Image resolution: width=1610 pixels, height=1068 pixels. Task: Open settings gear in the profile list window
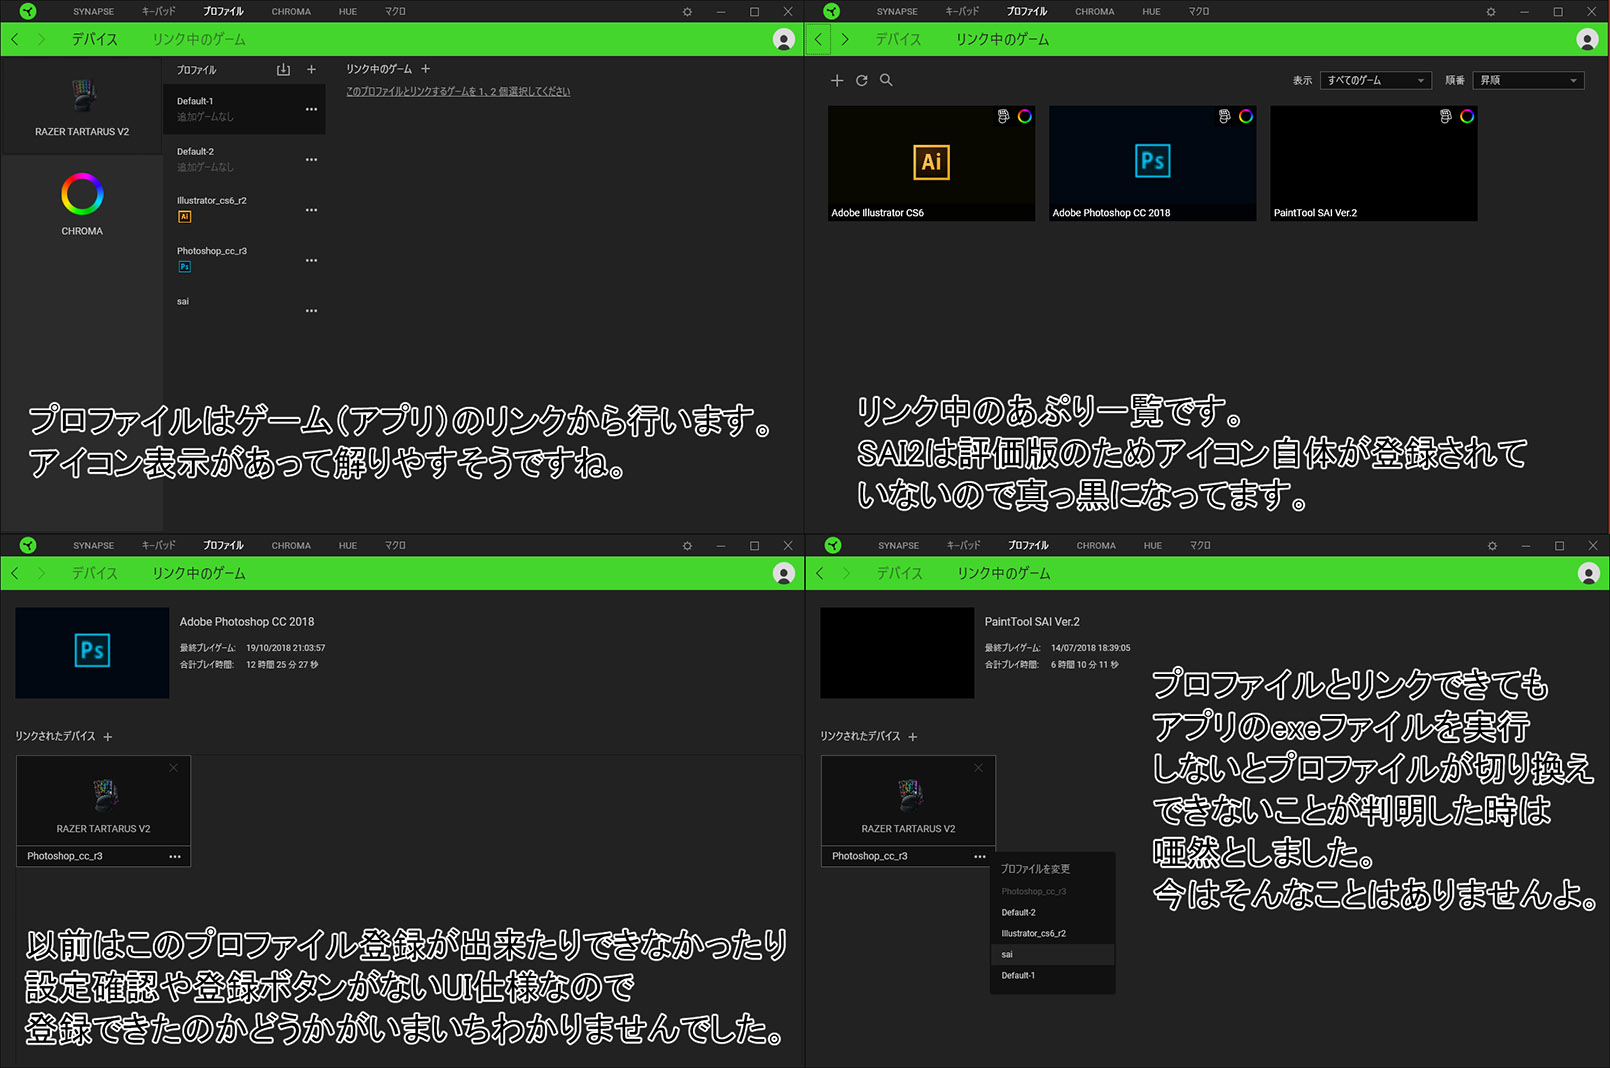(687, 12)
